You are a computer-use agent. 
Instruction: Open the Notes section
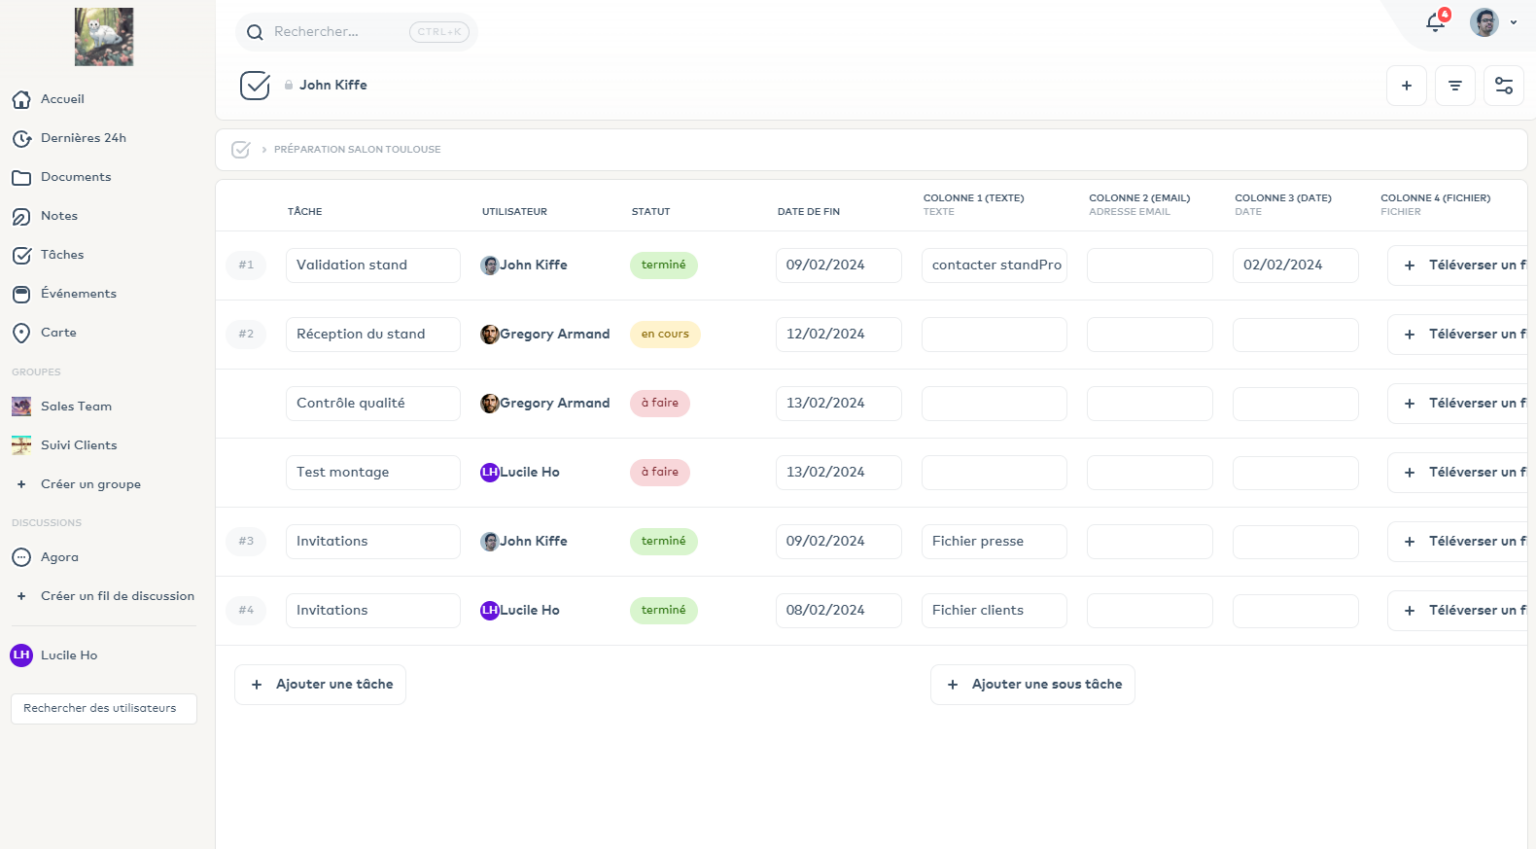pyautogui.click(x=60, y=215)
